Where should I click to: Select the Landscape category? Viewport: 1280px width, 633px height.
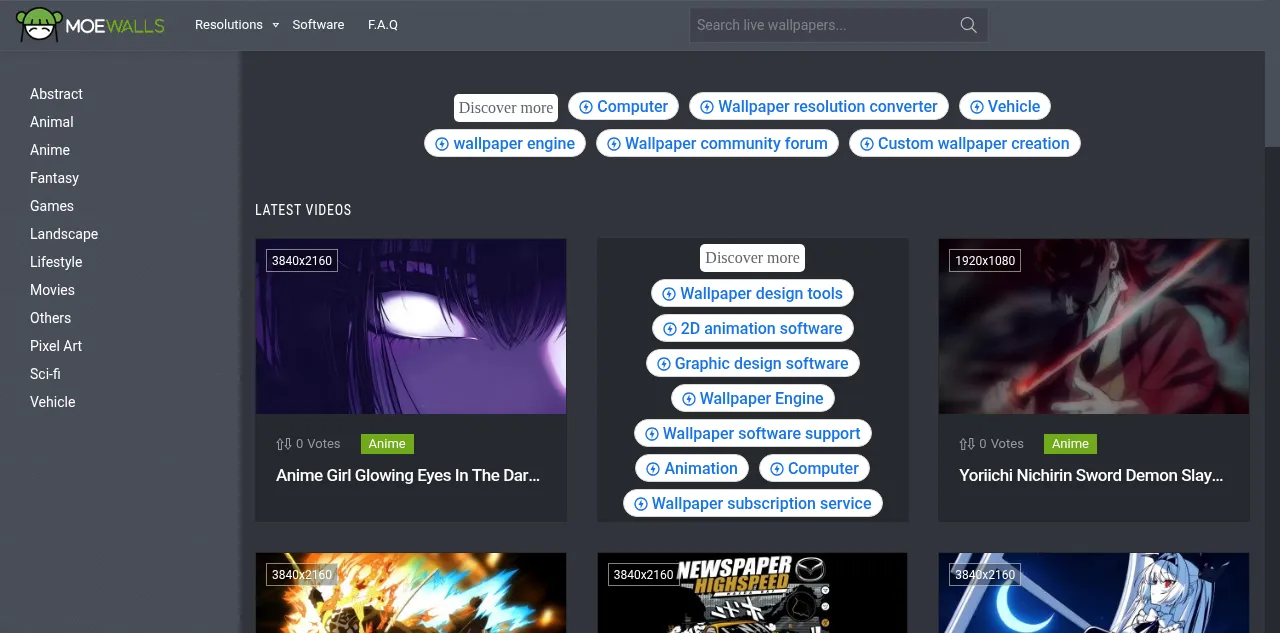(64, 234)
